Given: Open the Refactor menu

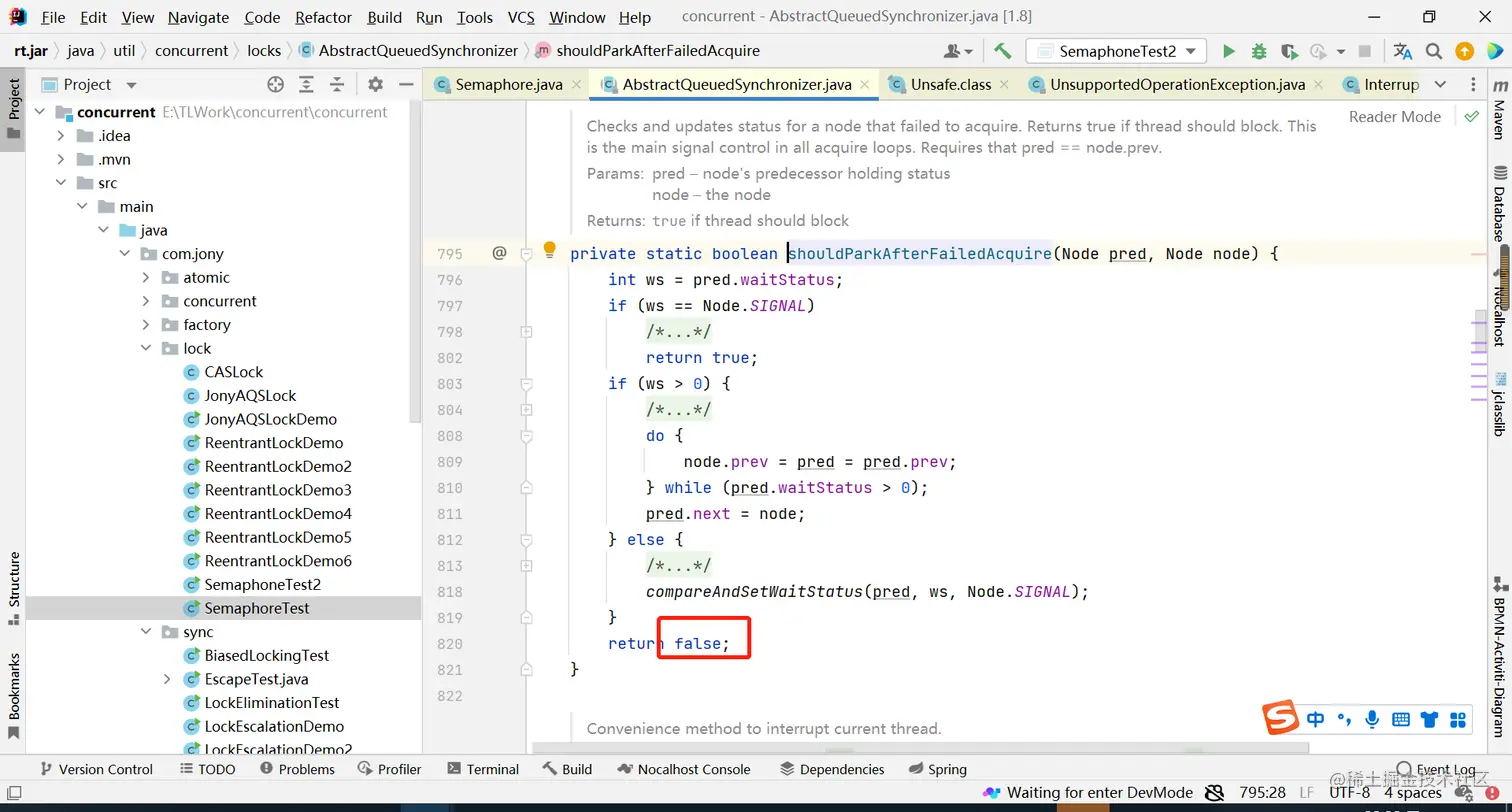Looking at the screenshot, I should [324, 18].
